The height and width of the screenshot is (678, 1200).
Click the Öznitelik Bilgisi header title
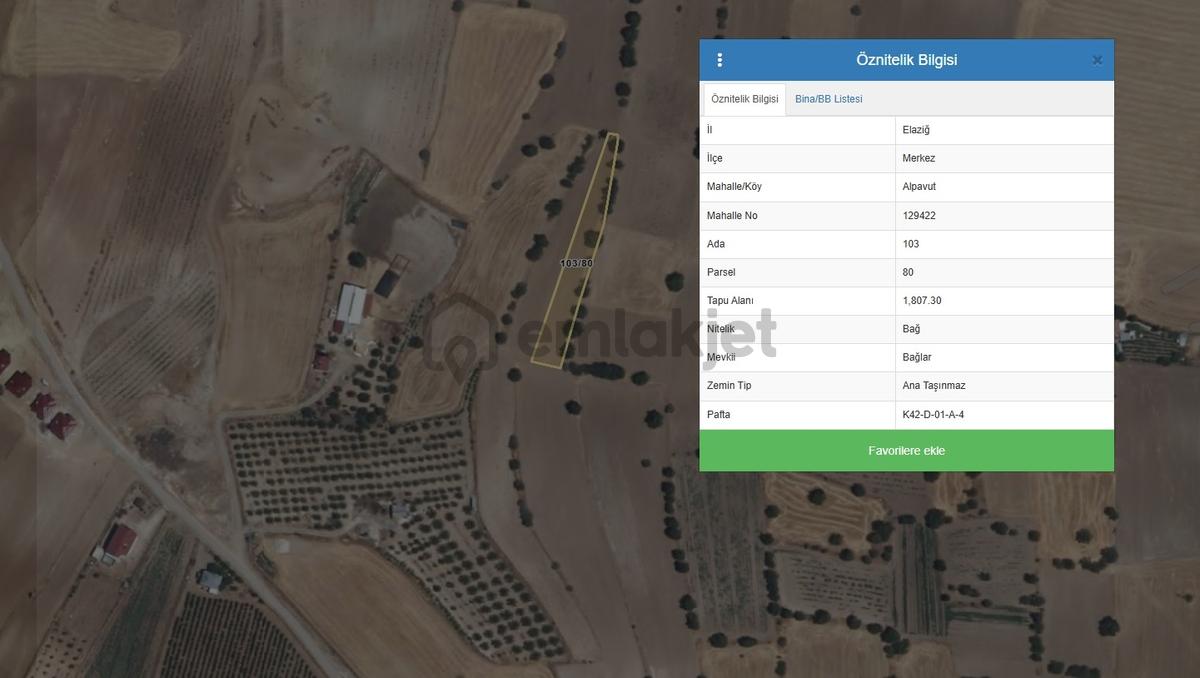(906, 60)
